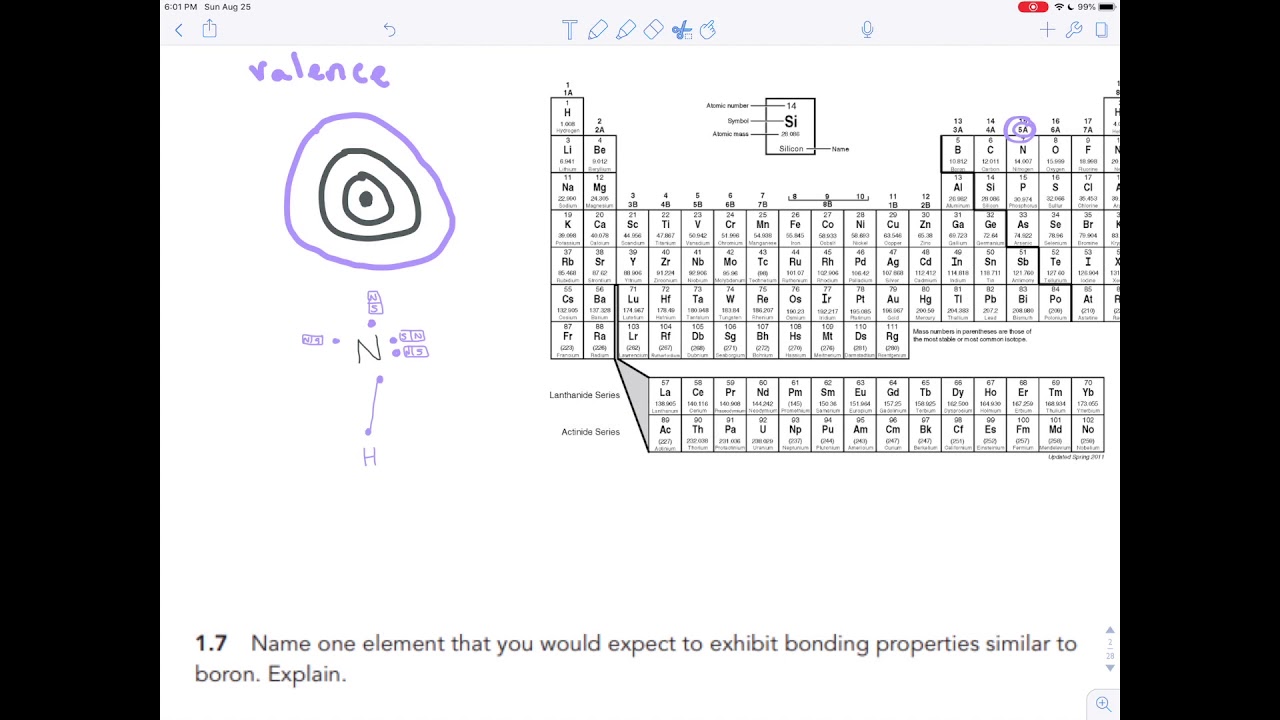Screen dimensions: 1280x720
Task: Tap the handwritten H symbol
Action: (x=370, y=458)
